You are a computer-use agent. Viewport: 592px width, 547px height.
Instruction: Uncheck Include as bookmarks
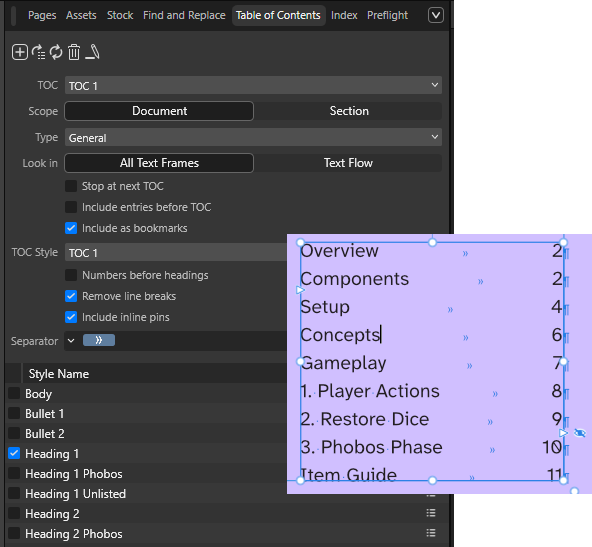(x=71, y=228)
